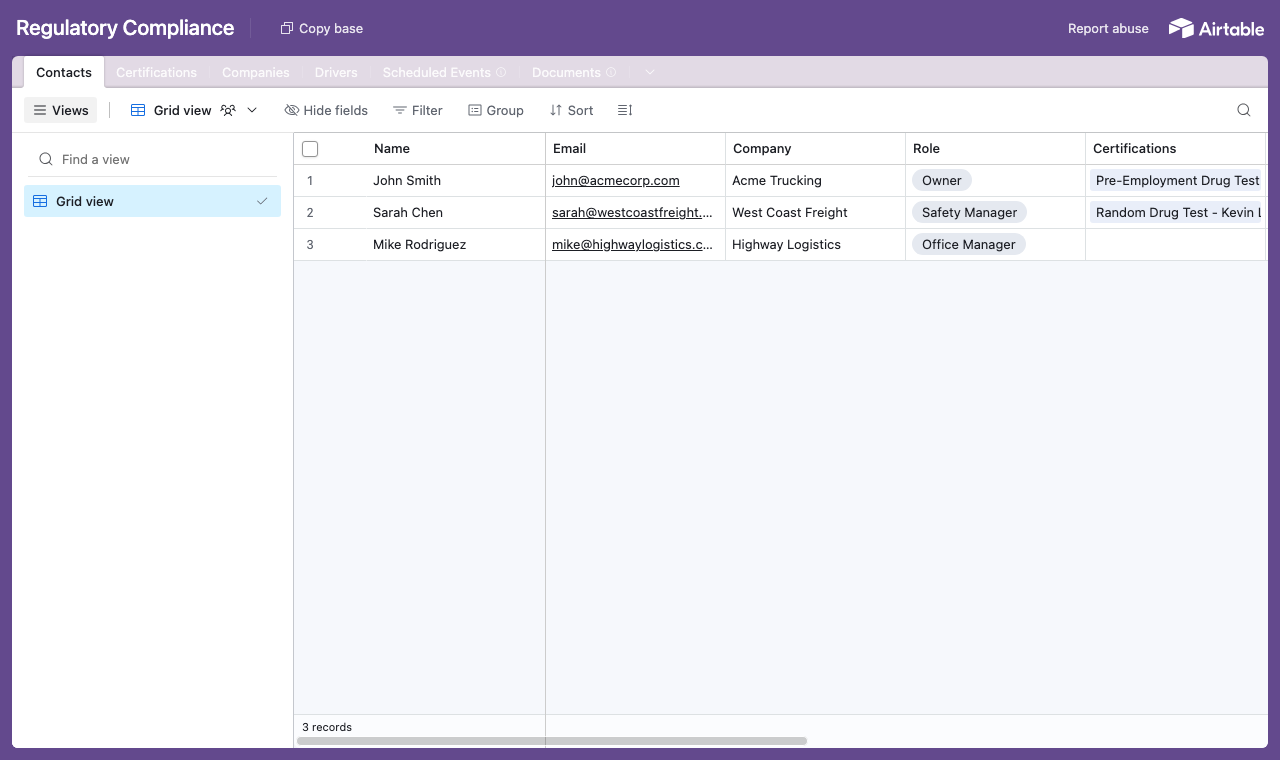Click the Highway Logistics cell
This screenshot has height=760, width=1280.
(816, 245)
